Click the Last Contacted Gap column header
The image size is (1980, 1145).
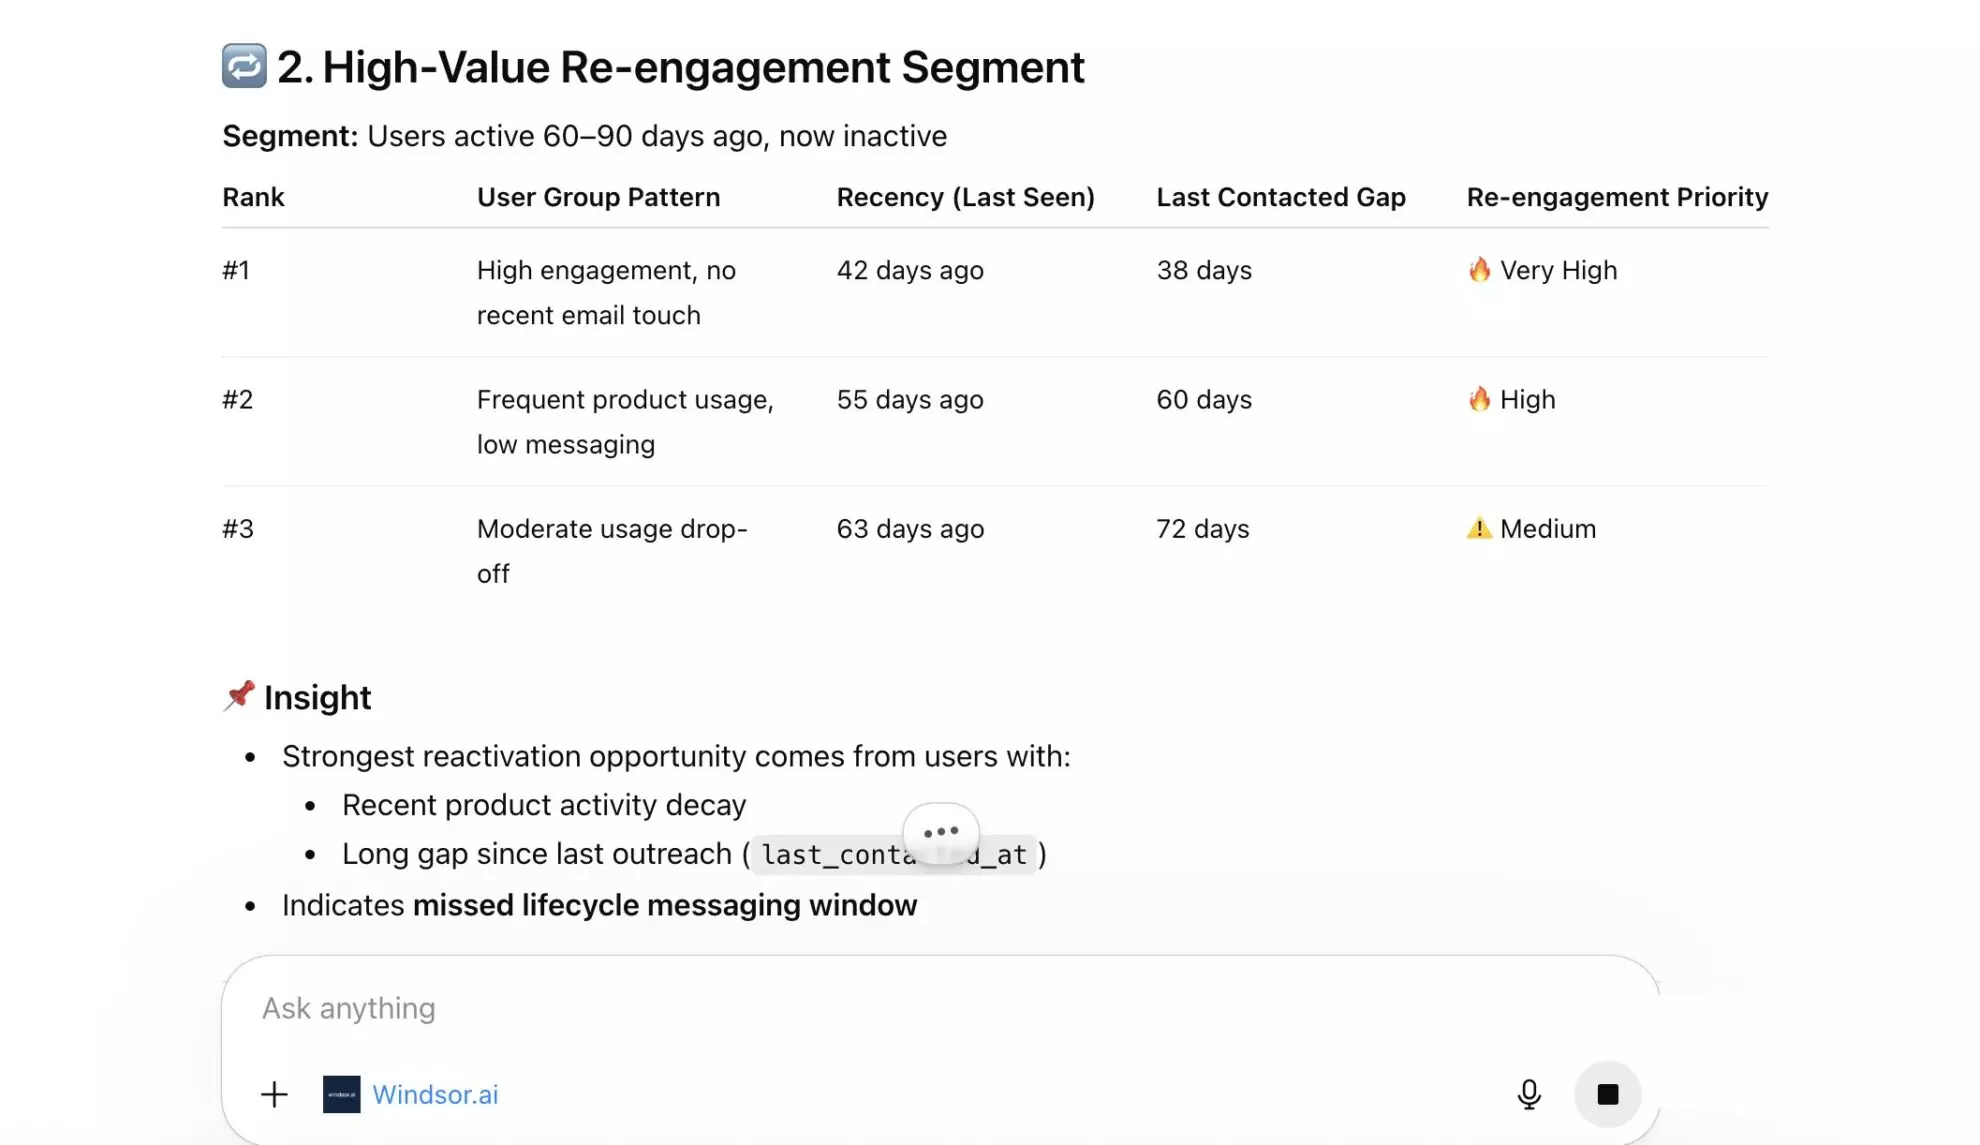tap(1281, 197)
